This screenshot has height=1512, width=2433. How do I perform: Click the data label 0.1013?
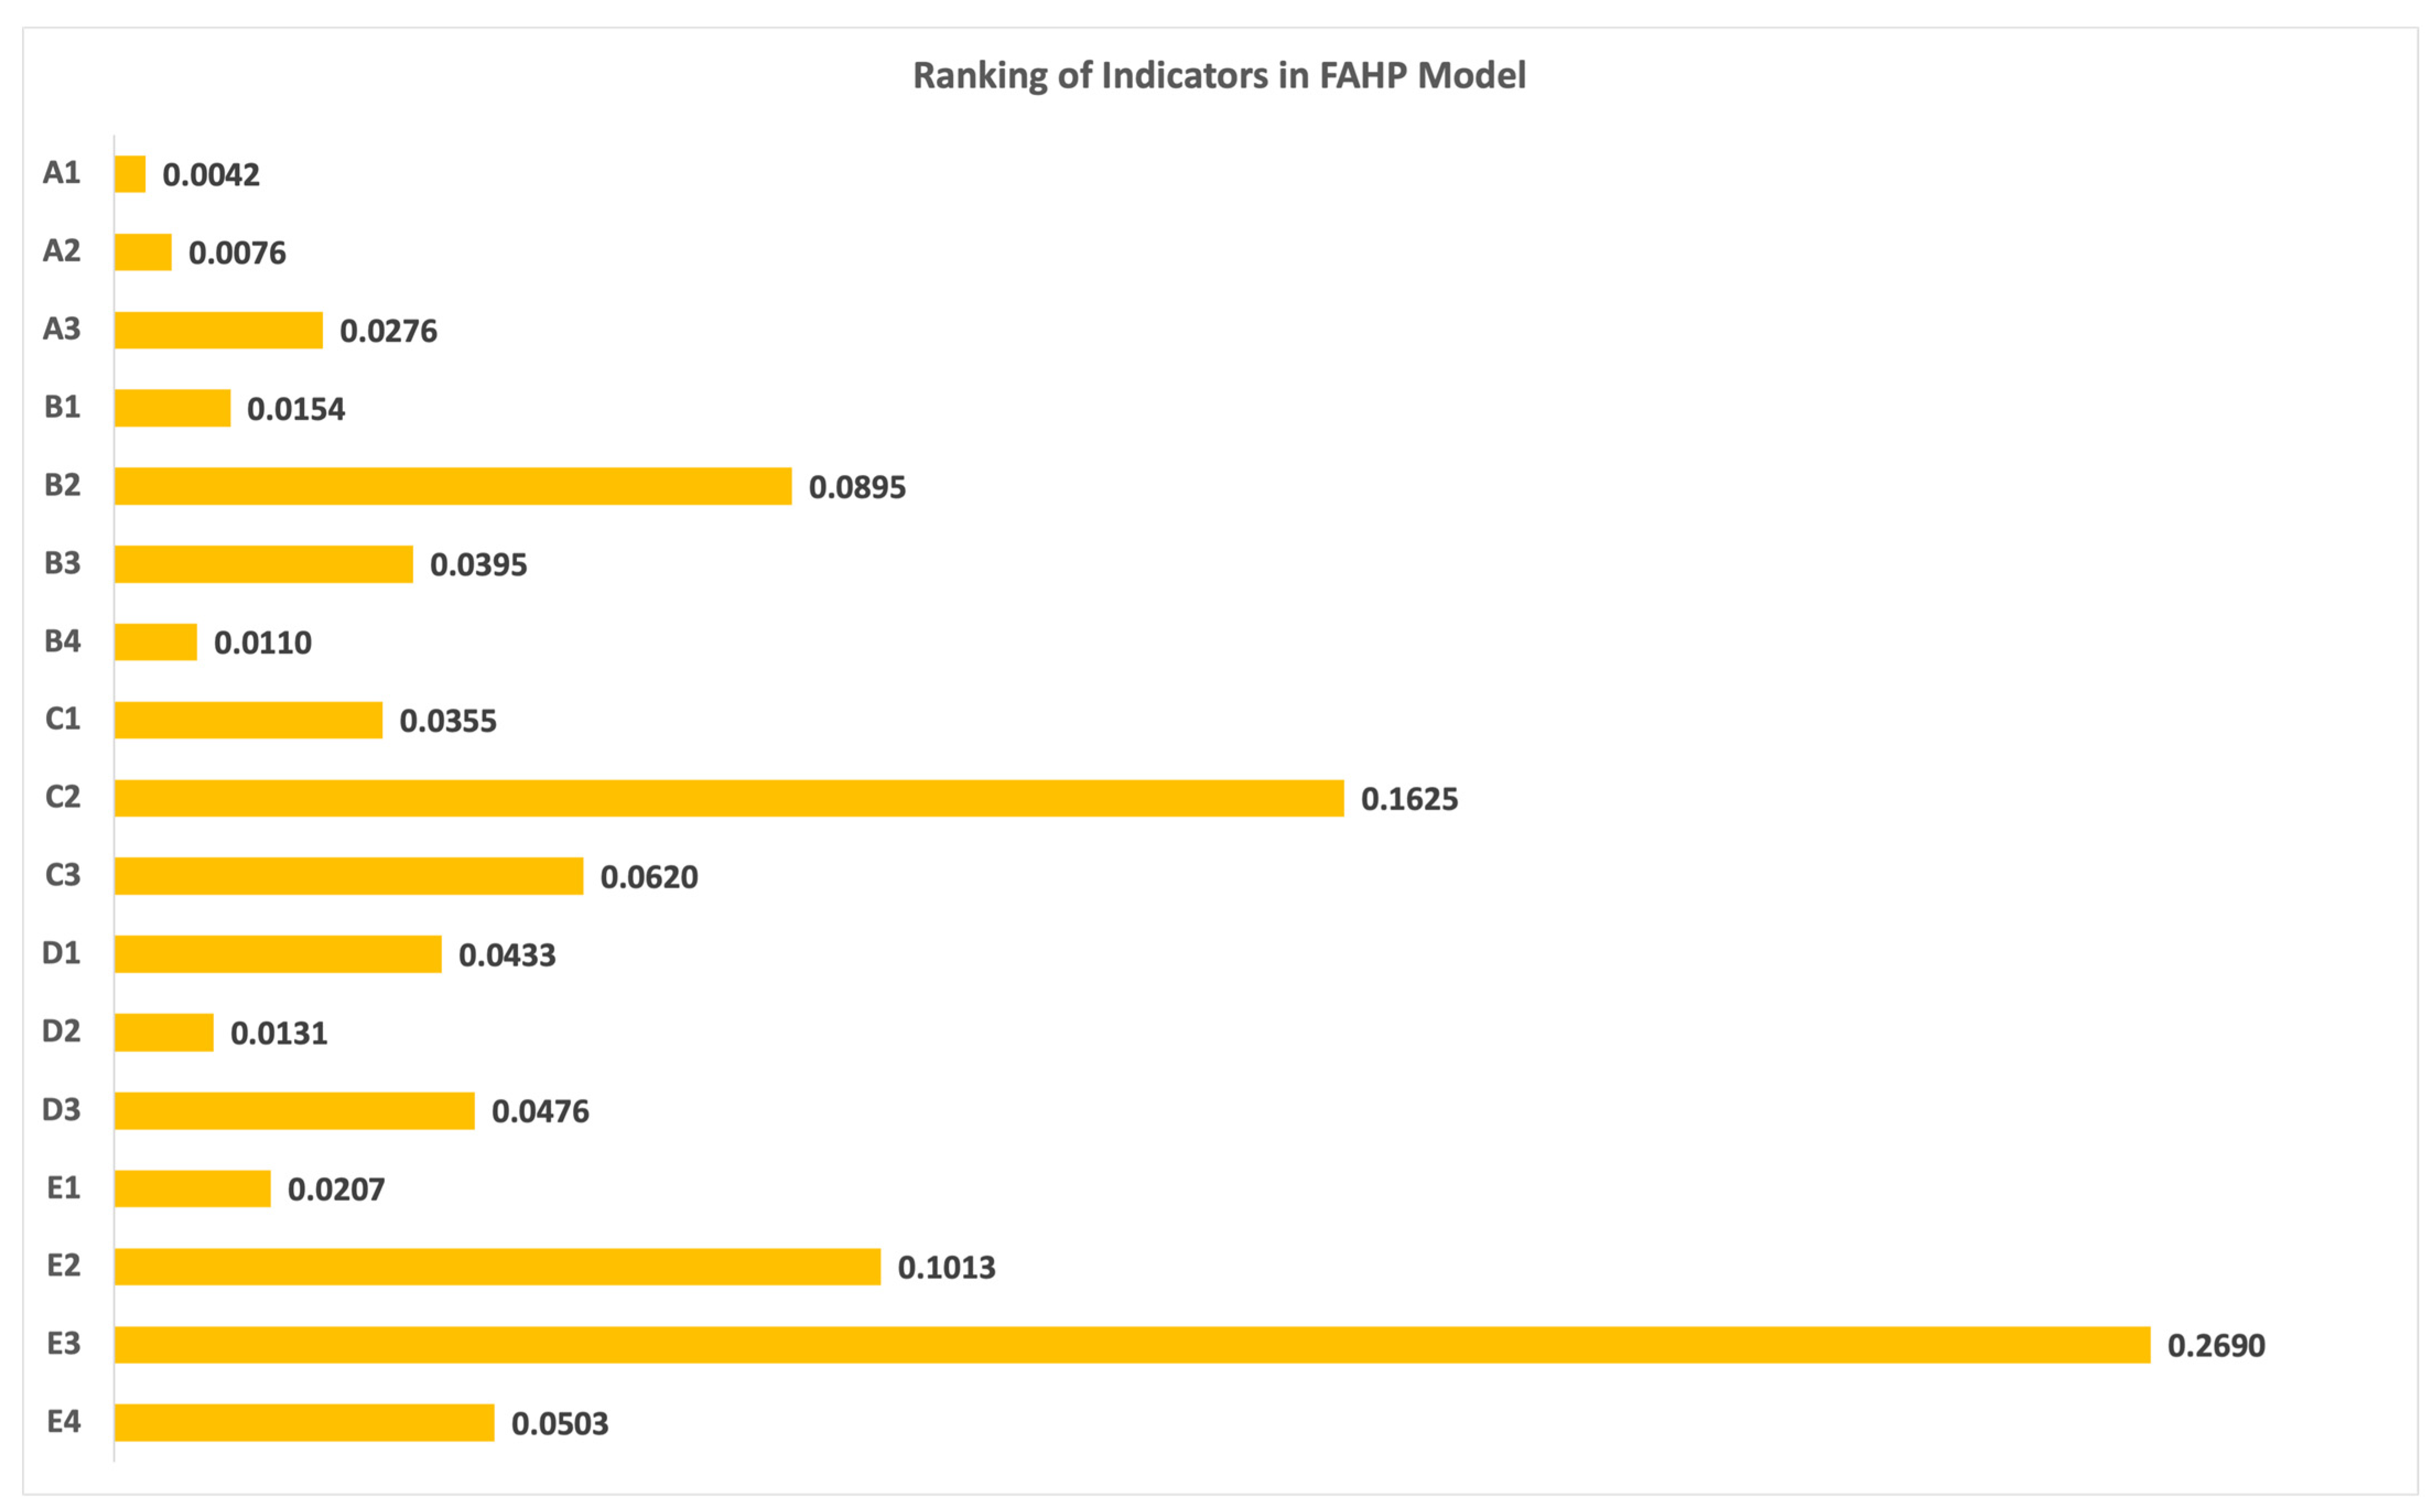pos(946,1267)
